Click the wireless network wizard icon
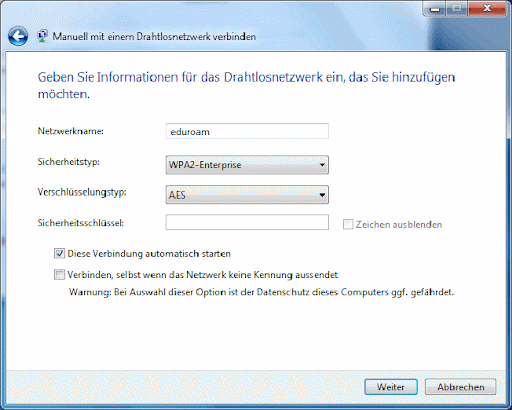 [42, 36]
